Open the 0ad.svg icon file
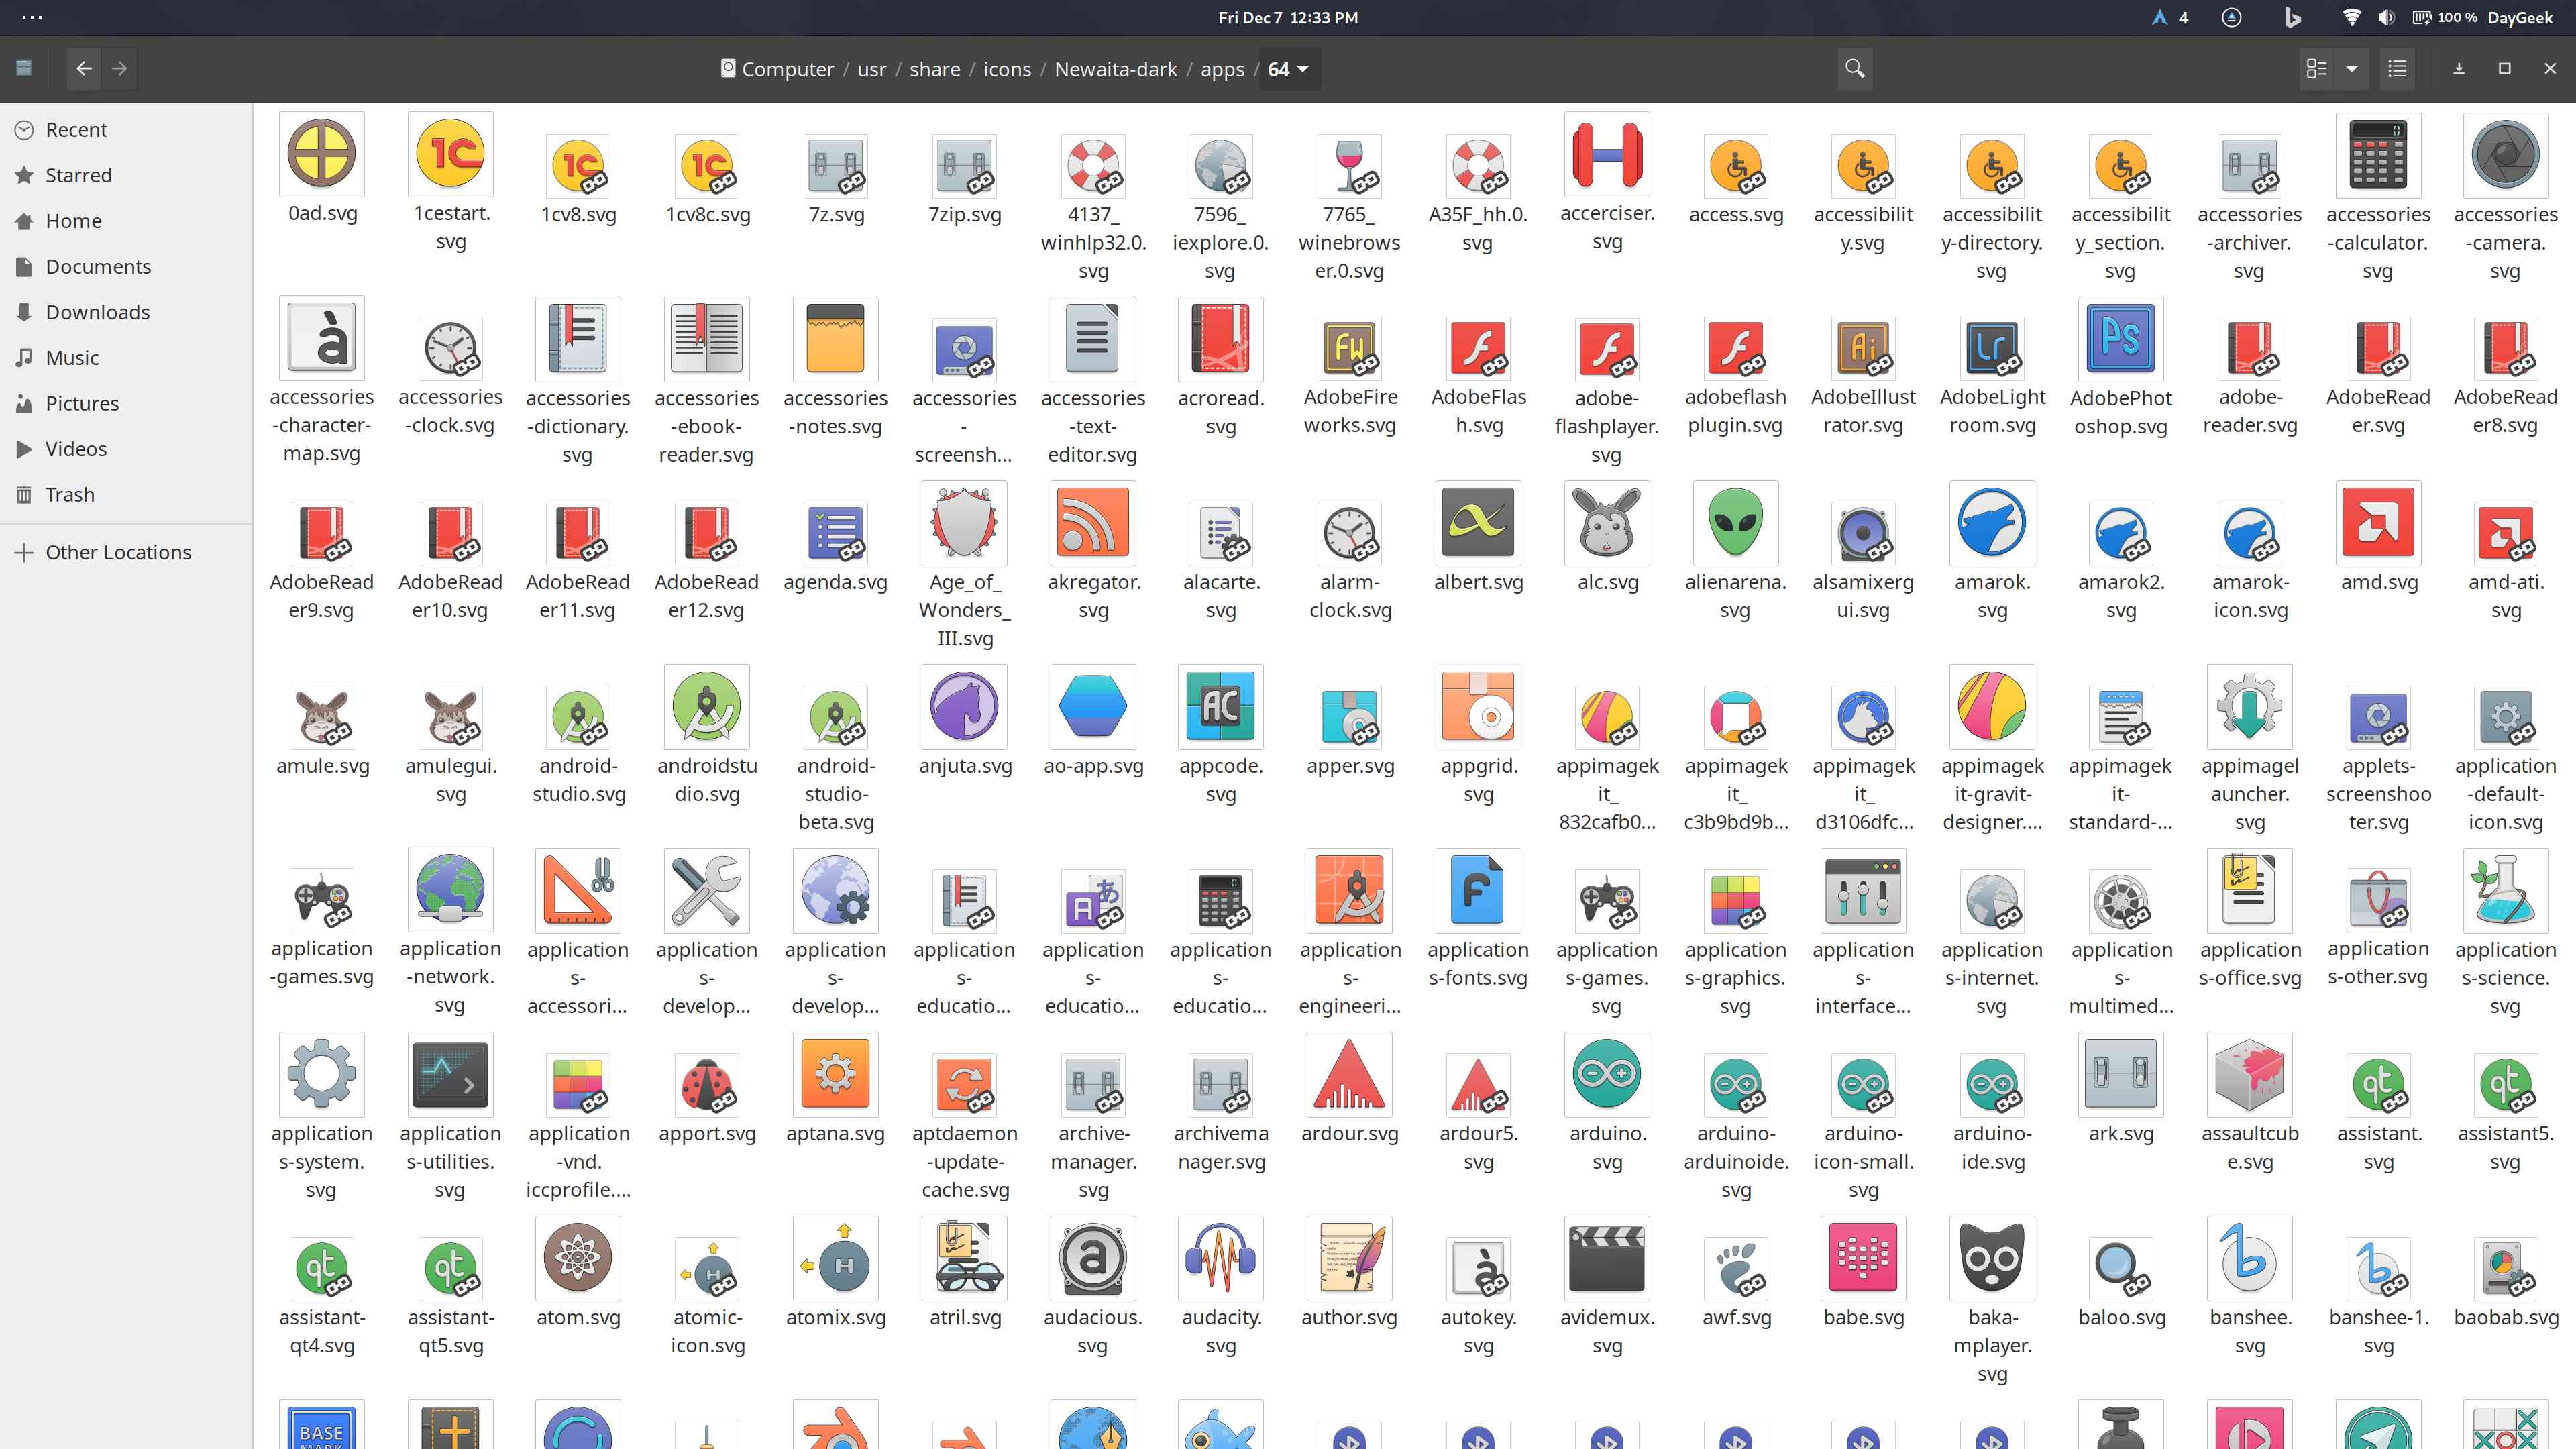This screenshot has height=1449, width=2576. tap(321, 154)
